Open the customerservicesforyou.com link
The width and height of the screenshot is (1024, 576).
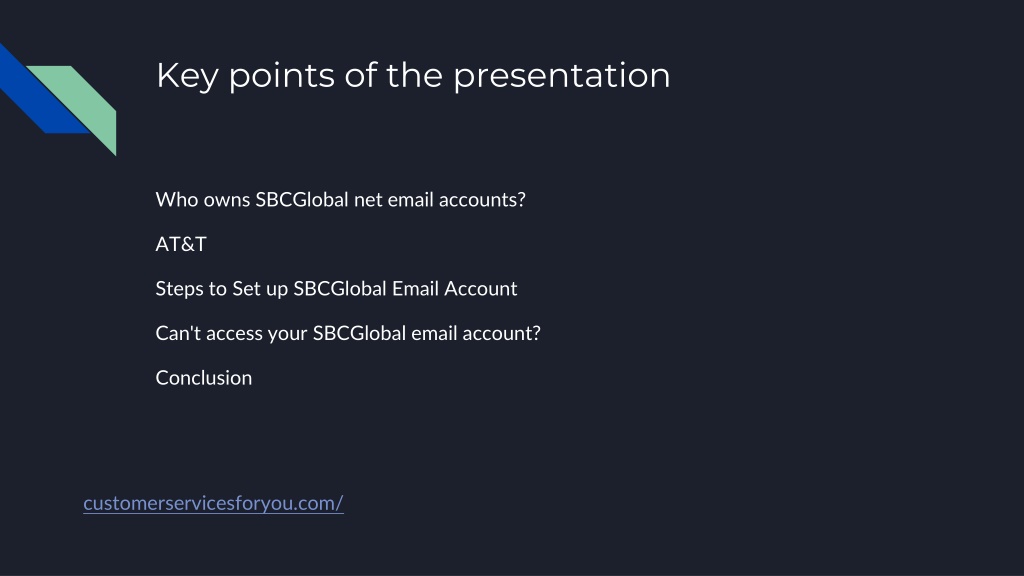[213, 503]
